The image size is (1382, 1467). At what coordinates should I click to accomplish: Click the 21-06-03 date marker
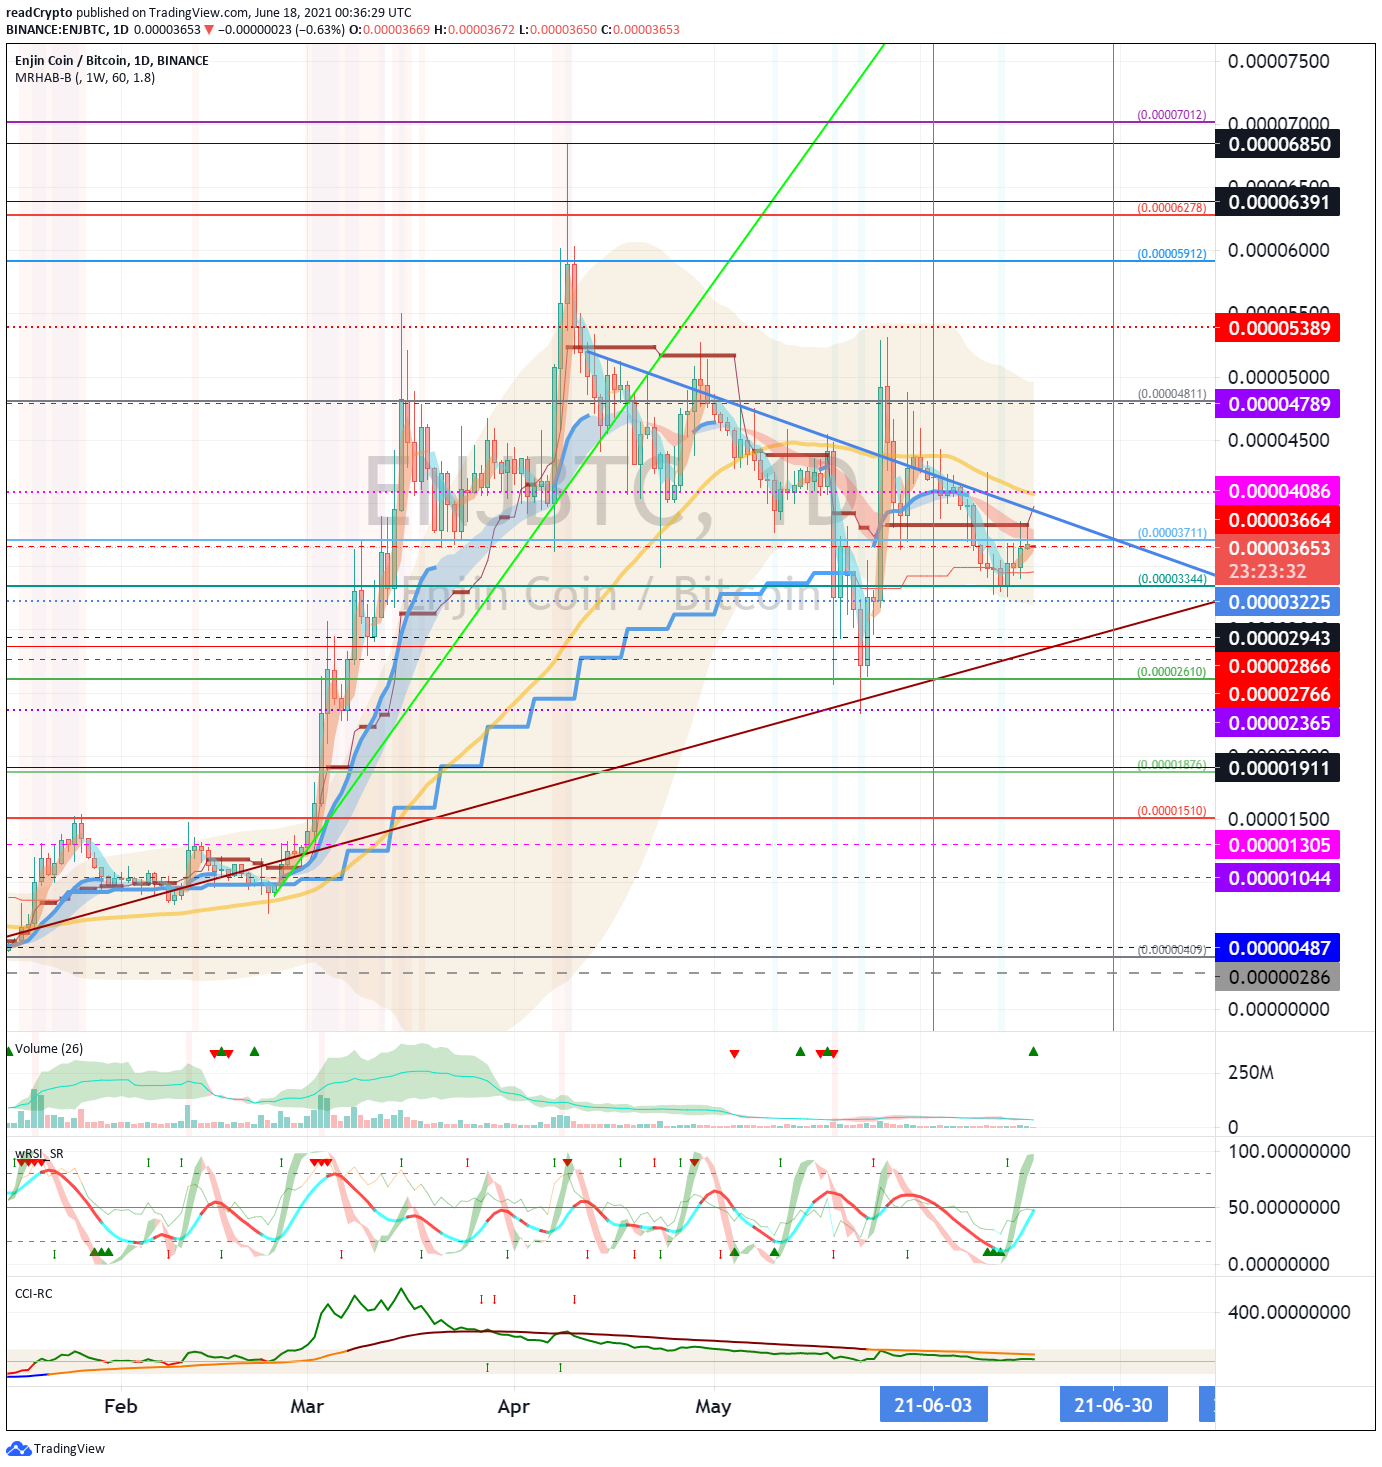tap(933, 1405)
